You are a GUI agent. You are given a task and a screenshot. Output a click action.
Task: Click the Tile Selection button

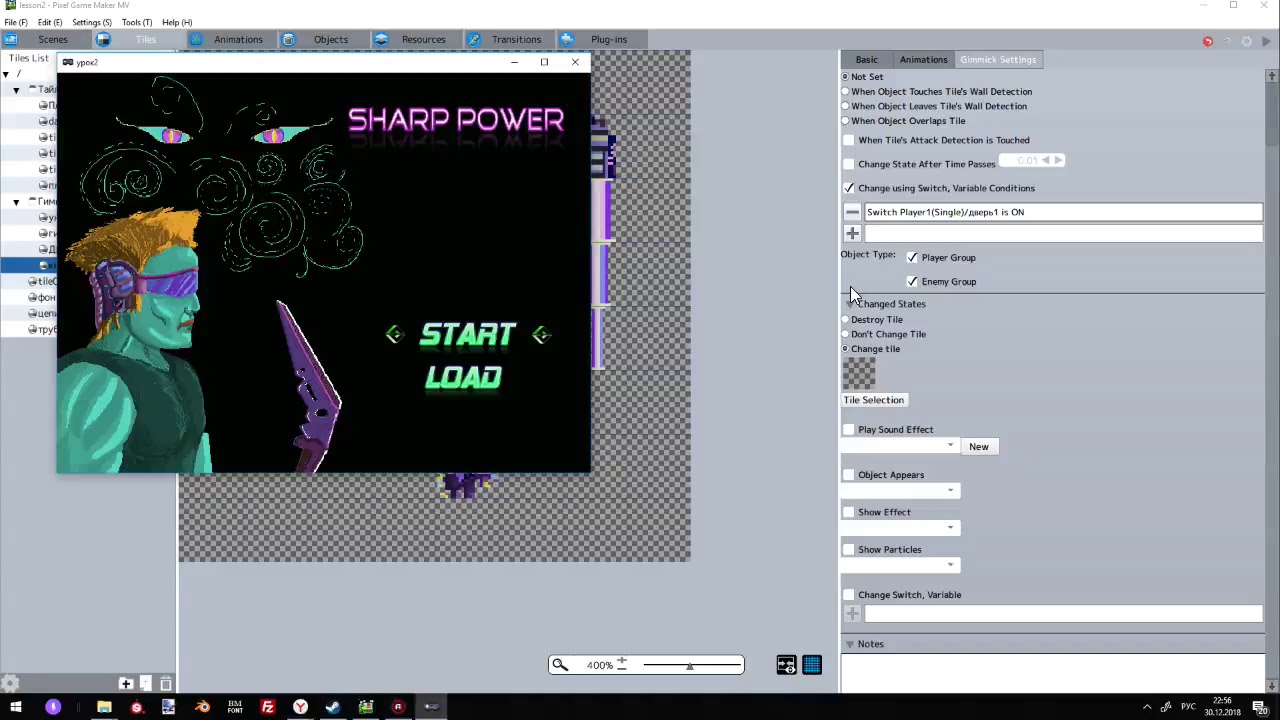[873, 400]
